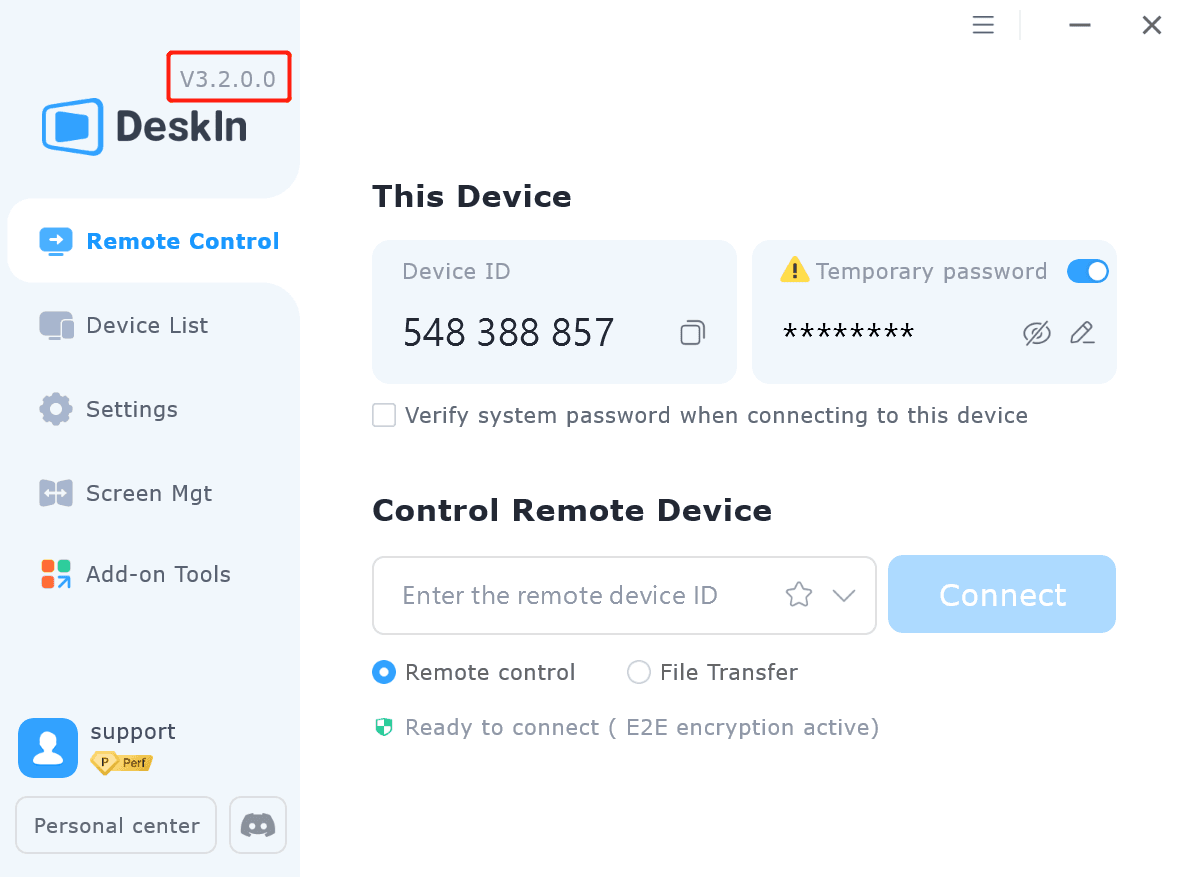This screenshot has width=1180, height=877.
Task: Click the favorites star in remote ID field
Action: coord(798,595)
